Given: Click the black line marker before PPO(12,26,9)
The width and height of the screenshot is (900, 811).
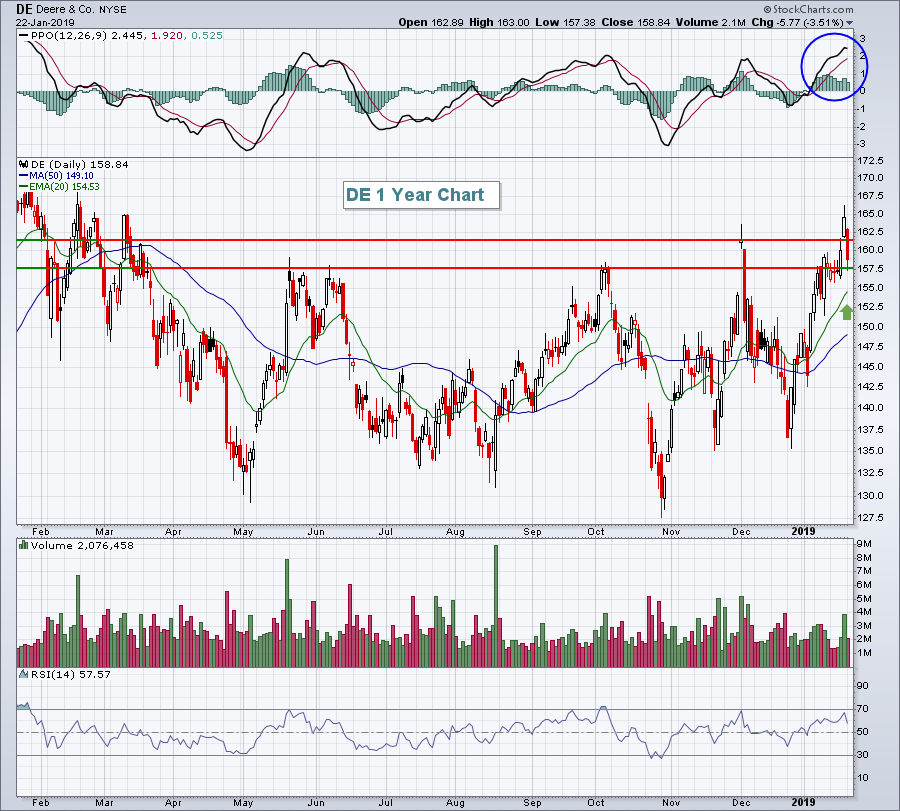Looking at the screenshot, I should 24,36.
